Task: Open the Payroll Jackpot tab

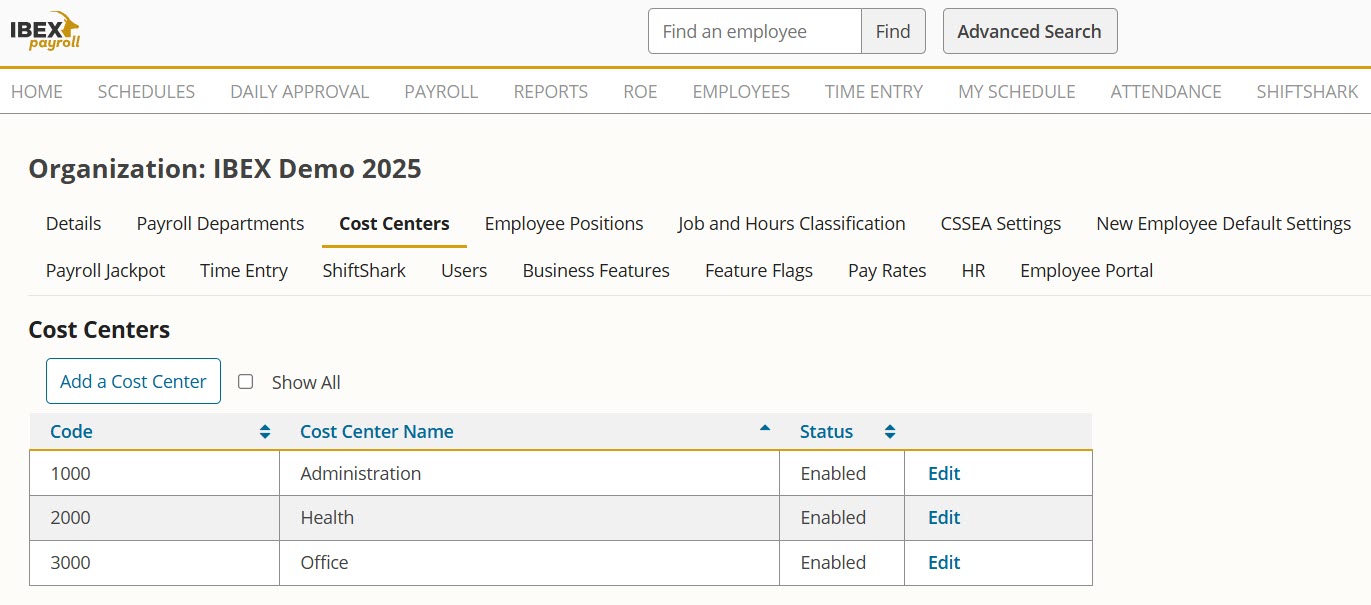Action: (x=106, y=271)
